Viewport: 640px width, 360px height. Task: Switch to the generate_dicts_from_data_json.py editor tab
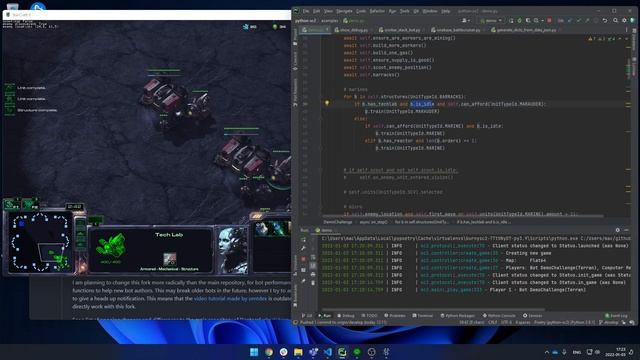[523, 30]
